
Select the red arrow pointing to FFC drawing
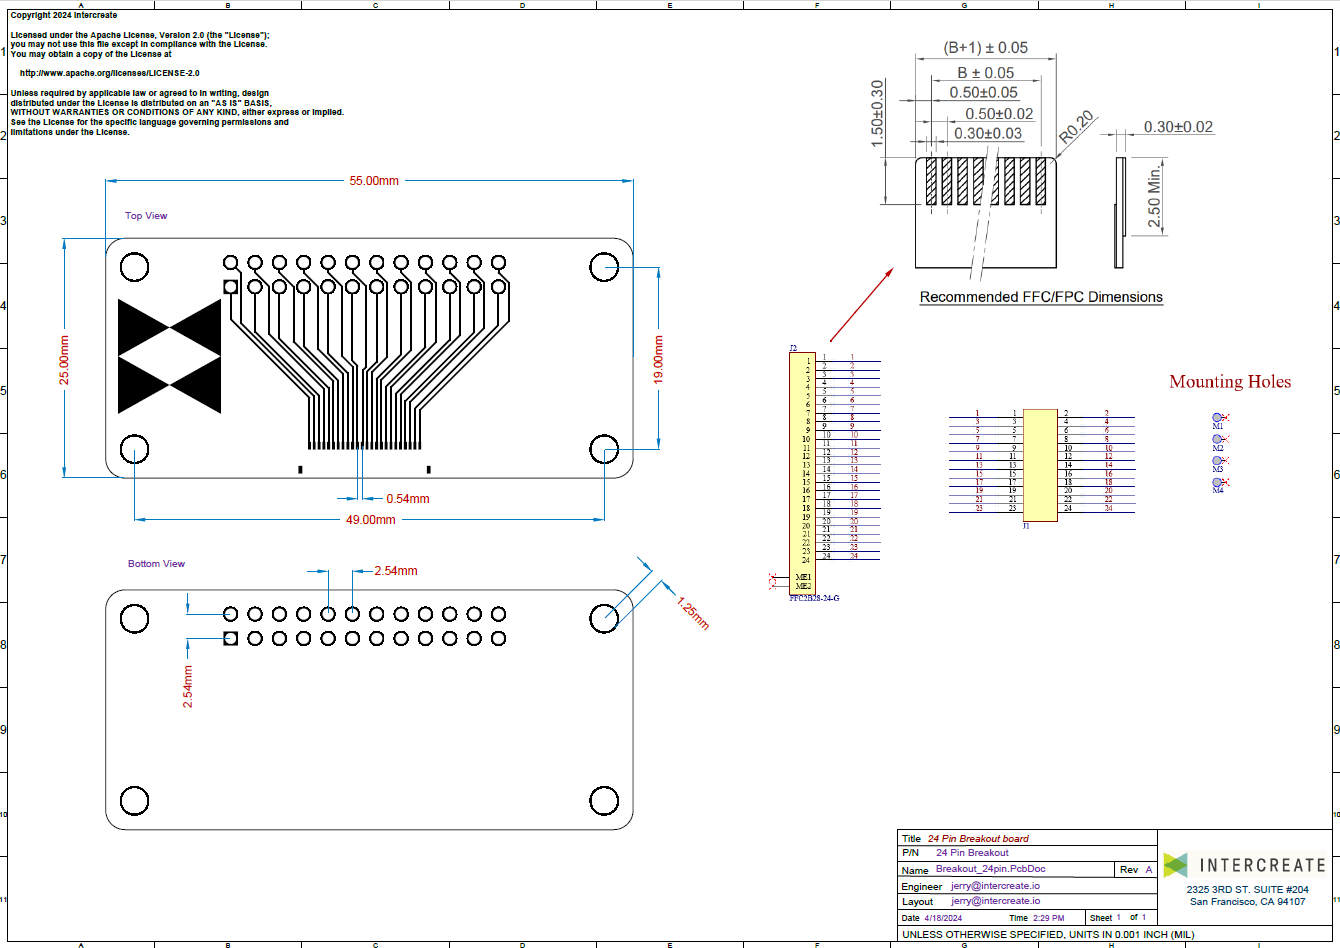click(x=860, y=305)
